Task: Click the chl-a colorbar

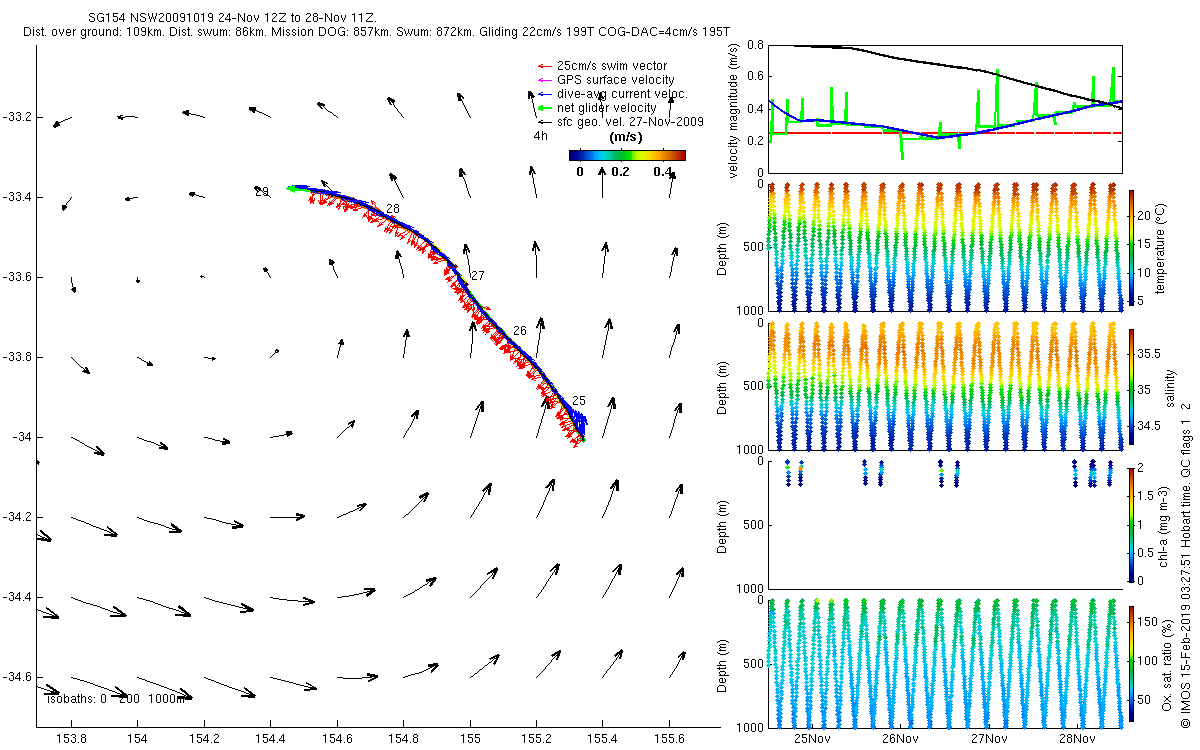Action: (1131, 524)
